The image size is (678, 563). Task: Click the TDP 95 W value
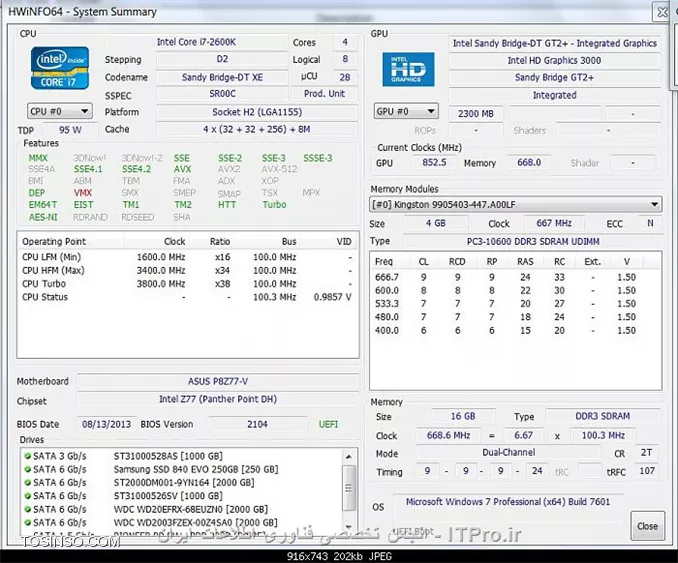coord(70,130)
